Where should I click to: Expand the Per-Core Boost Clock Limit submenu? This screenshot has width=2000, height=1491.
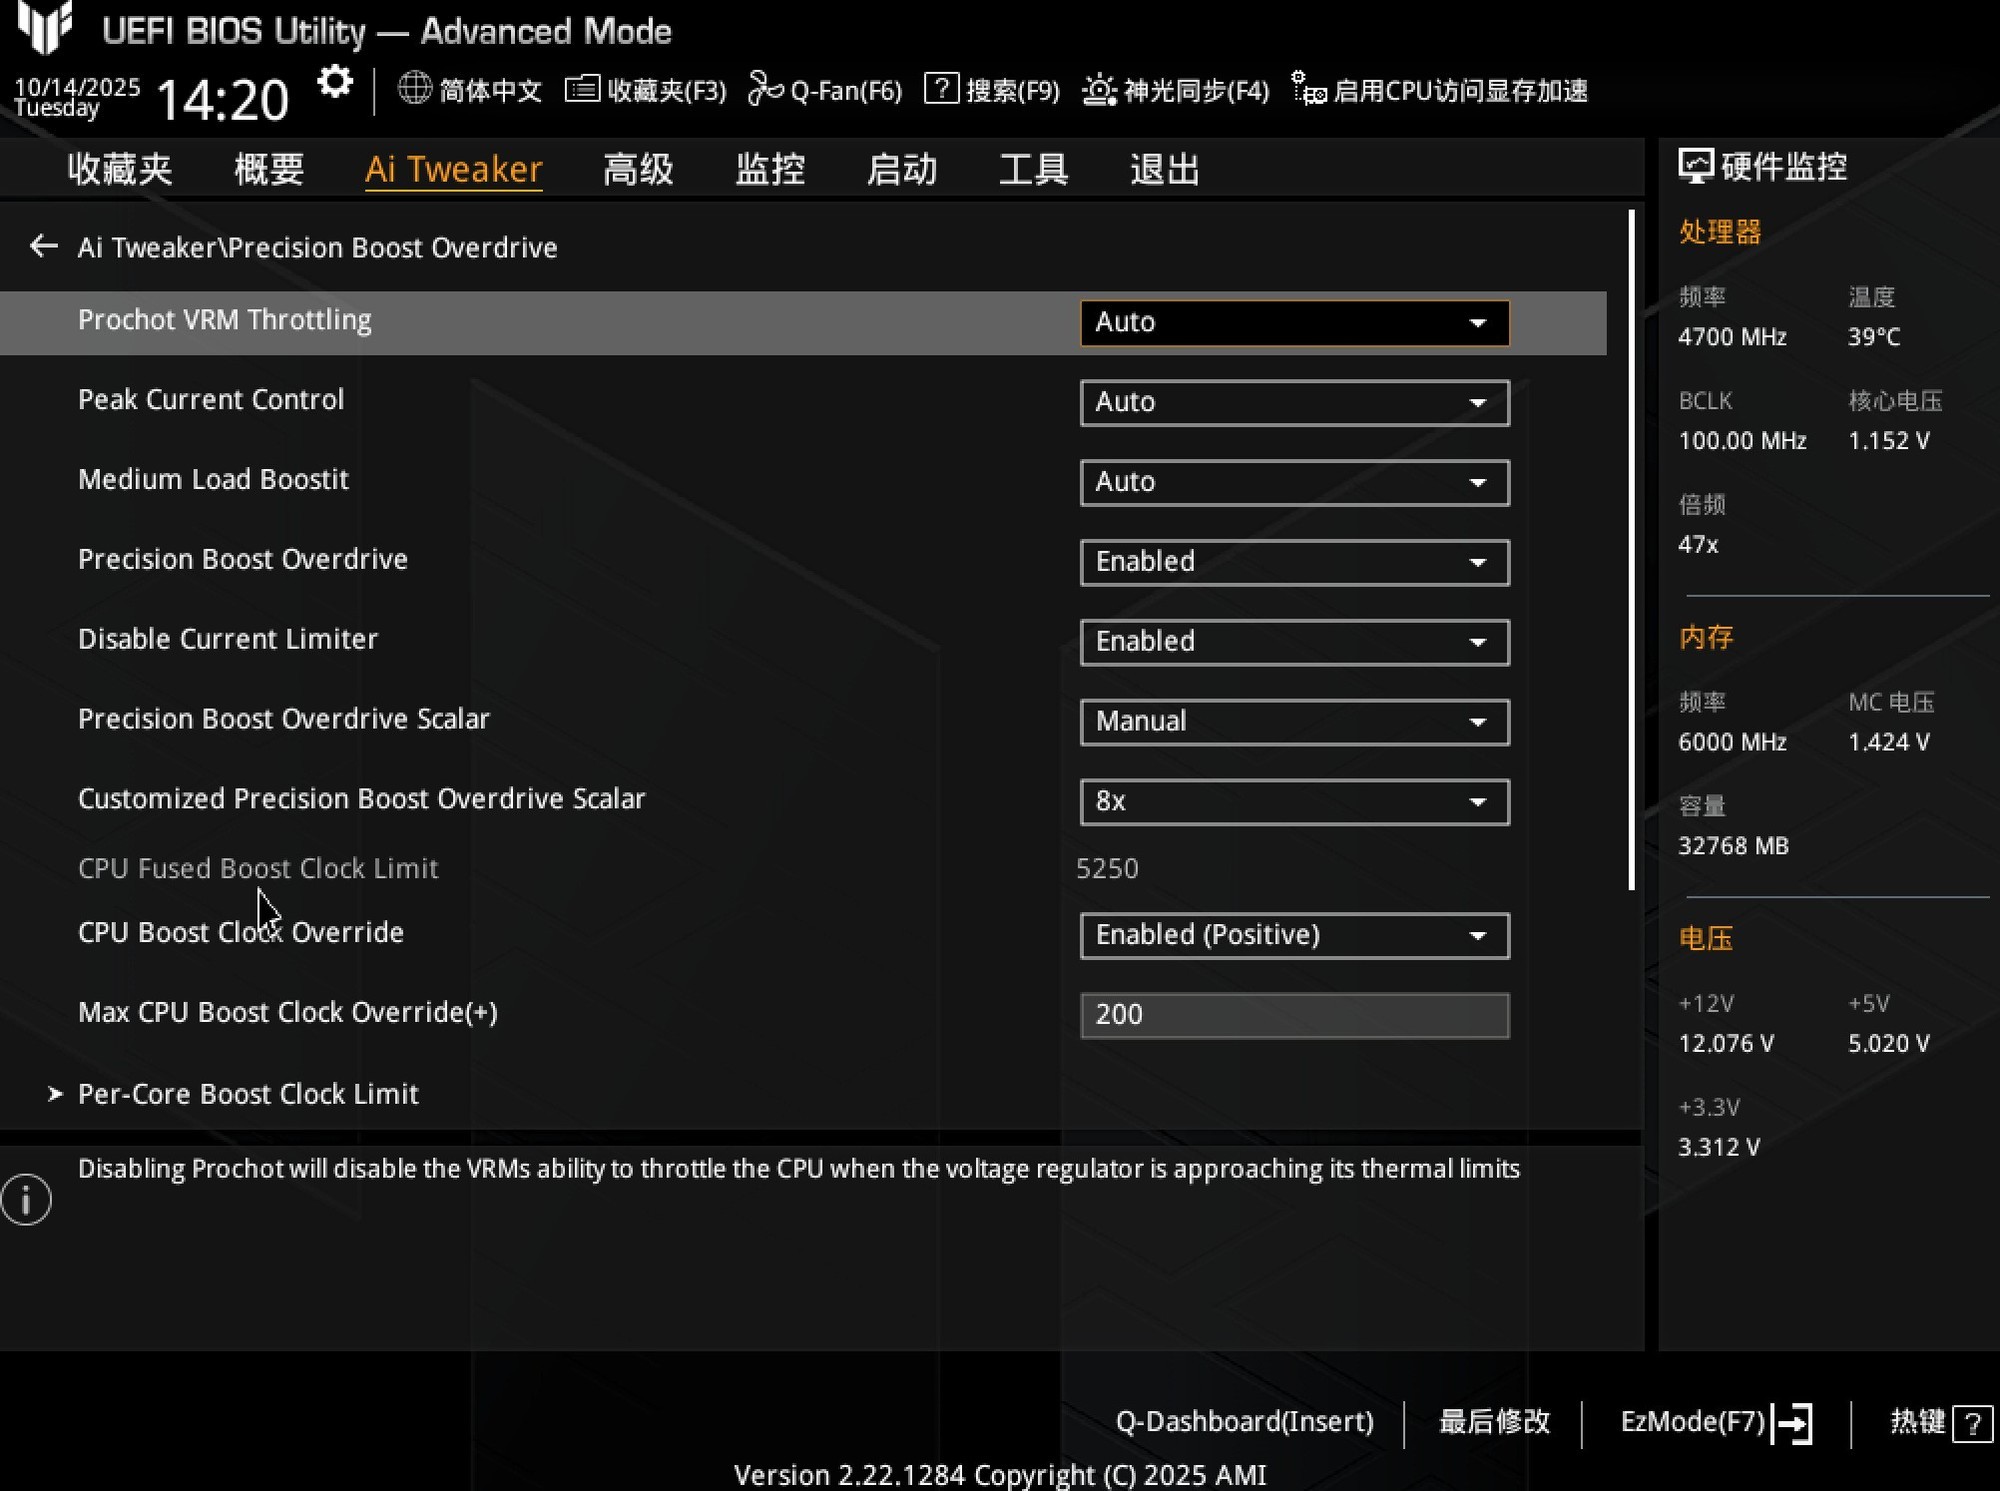point(247,1094)
